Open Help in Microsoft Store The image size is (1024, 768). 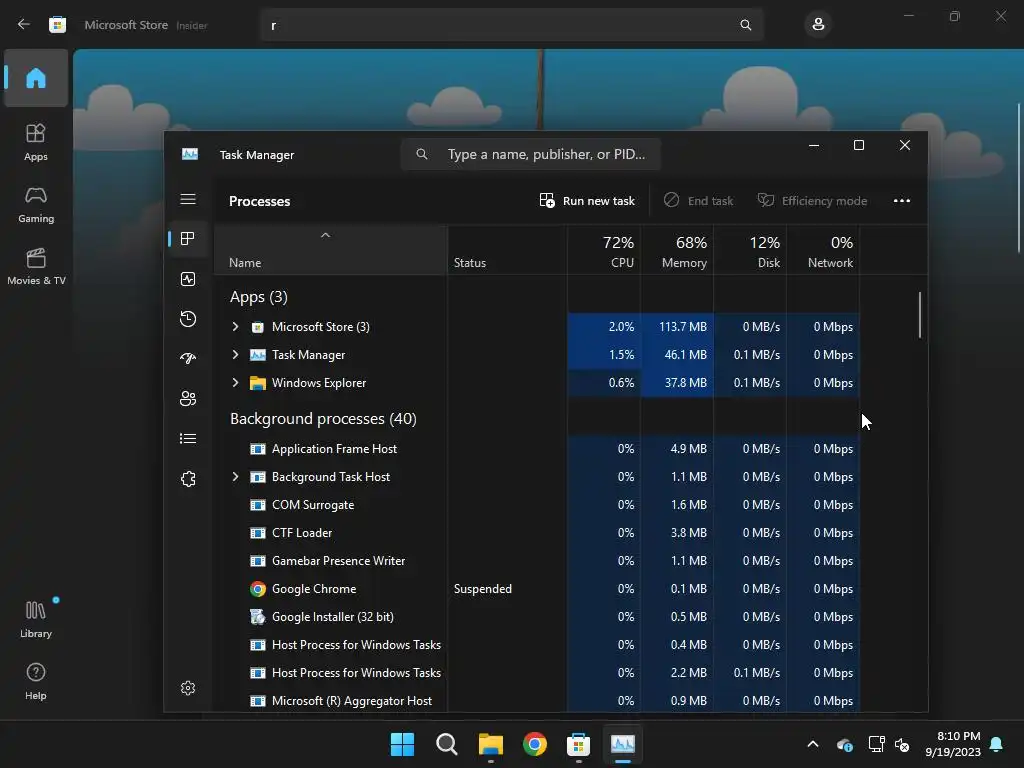pos(36,681)
